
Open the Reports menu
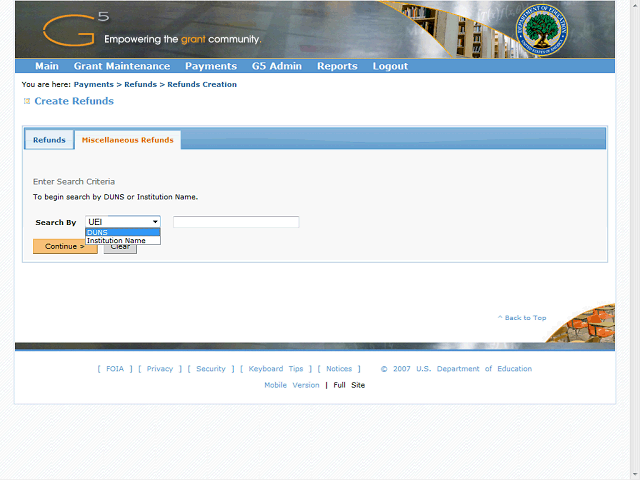[x=337, y=66]
